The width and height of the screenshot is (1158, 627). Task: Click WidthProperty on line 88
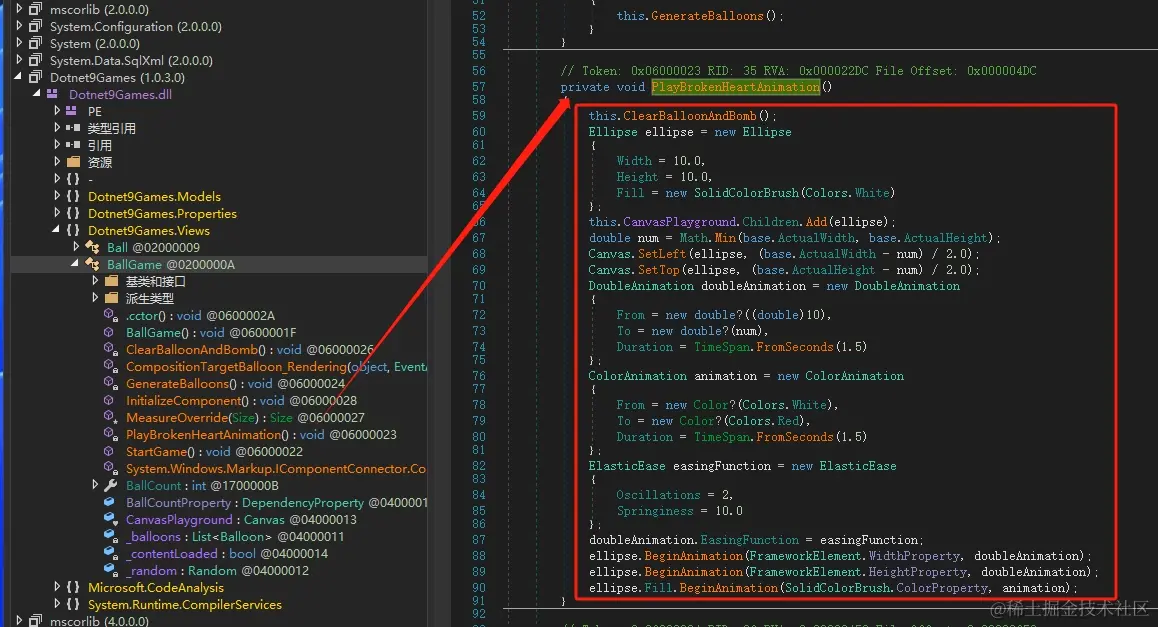click(x=914, y=556)
